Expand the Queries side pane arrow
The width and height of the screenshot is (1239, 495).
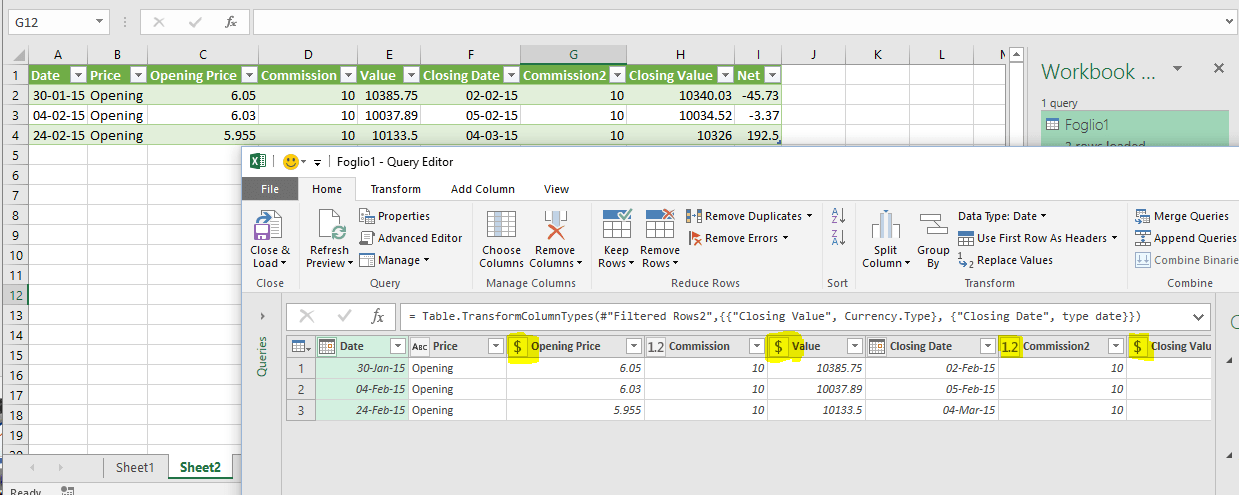[263, 316]
